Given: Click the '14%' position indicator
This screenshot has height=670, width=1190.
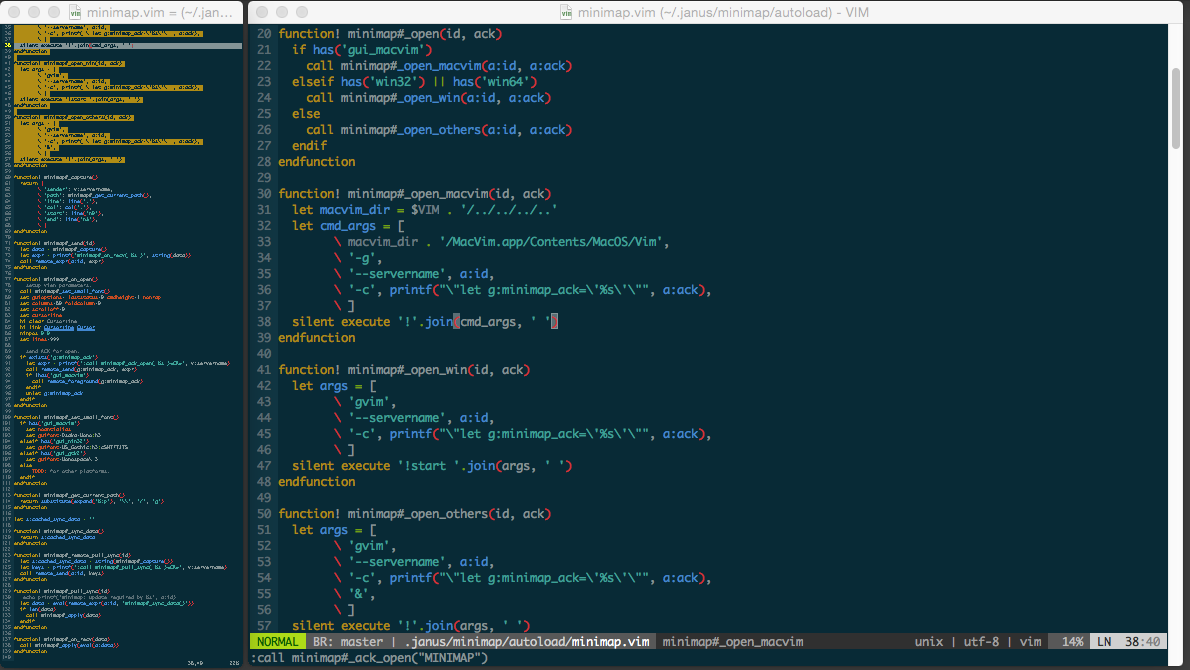Looking at the screenshot, I should tap(1072, 642).
